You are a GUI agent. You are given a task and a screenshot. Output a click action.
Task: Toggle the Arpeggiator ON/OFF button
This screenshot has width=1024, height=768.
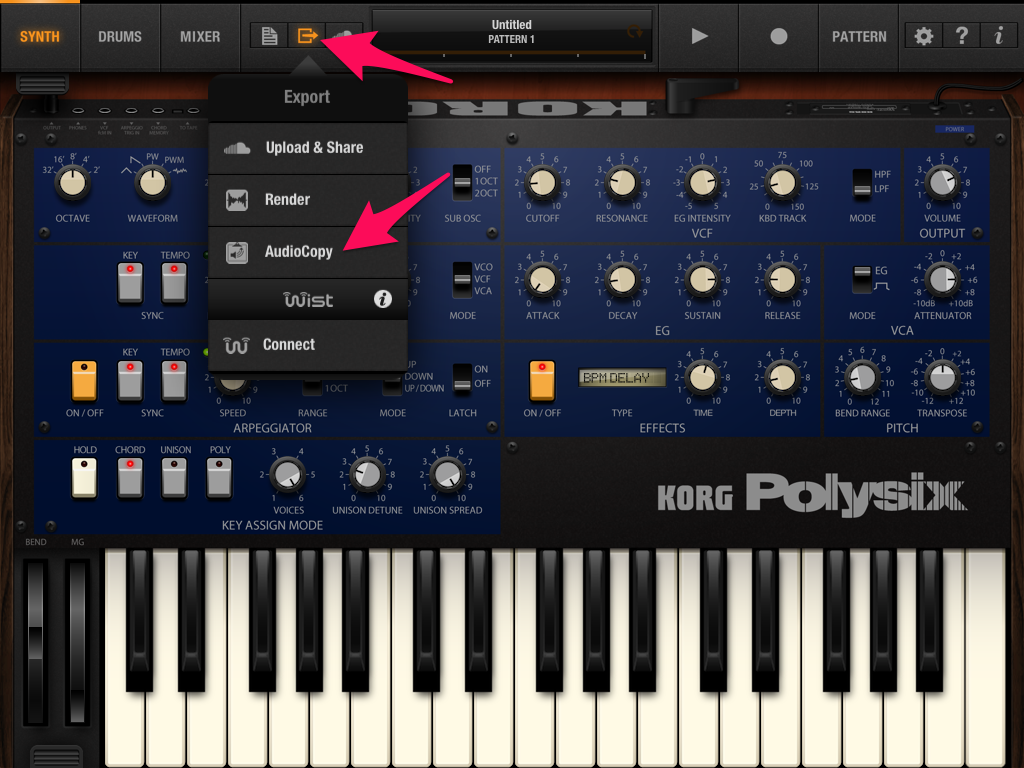84,380
